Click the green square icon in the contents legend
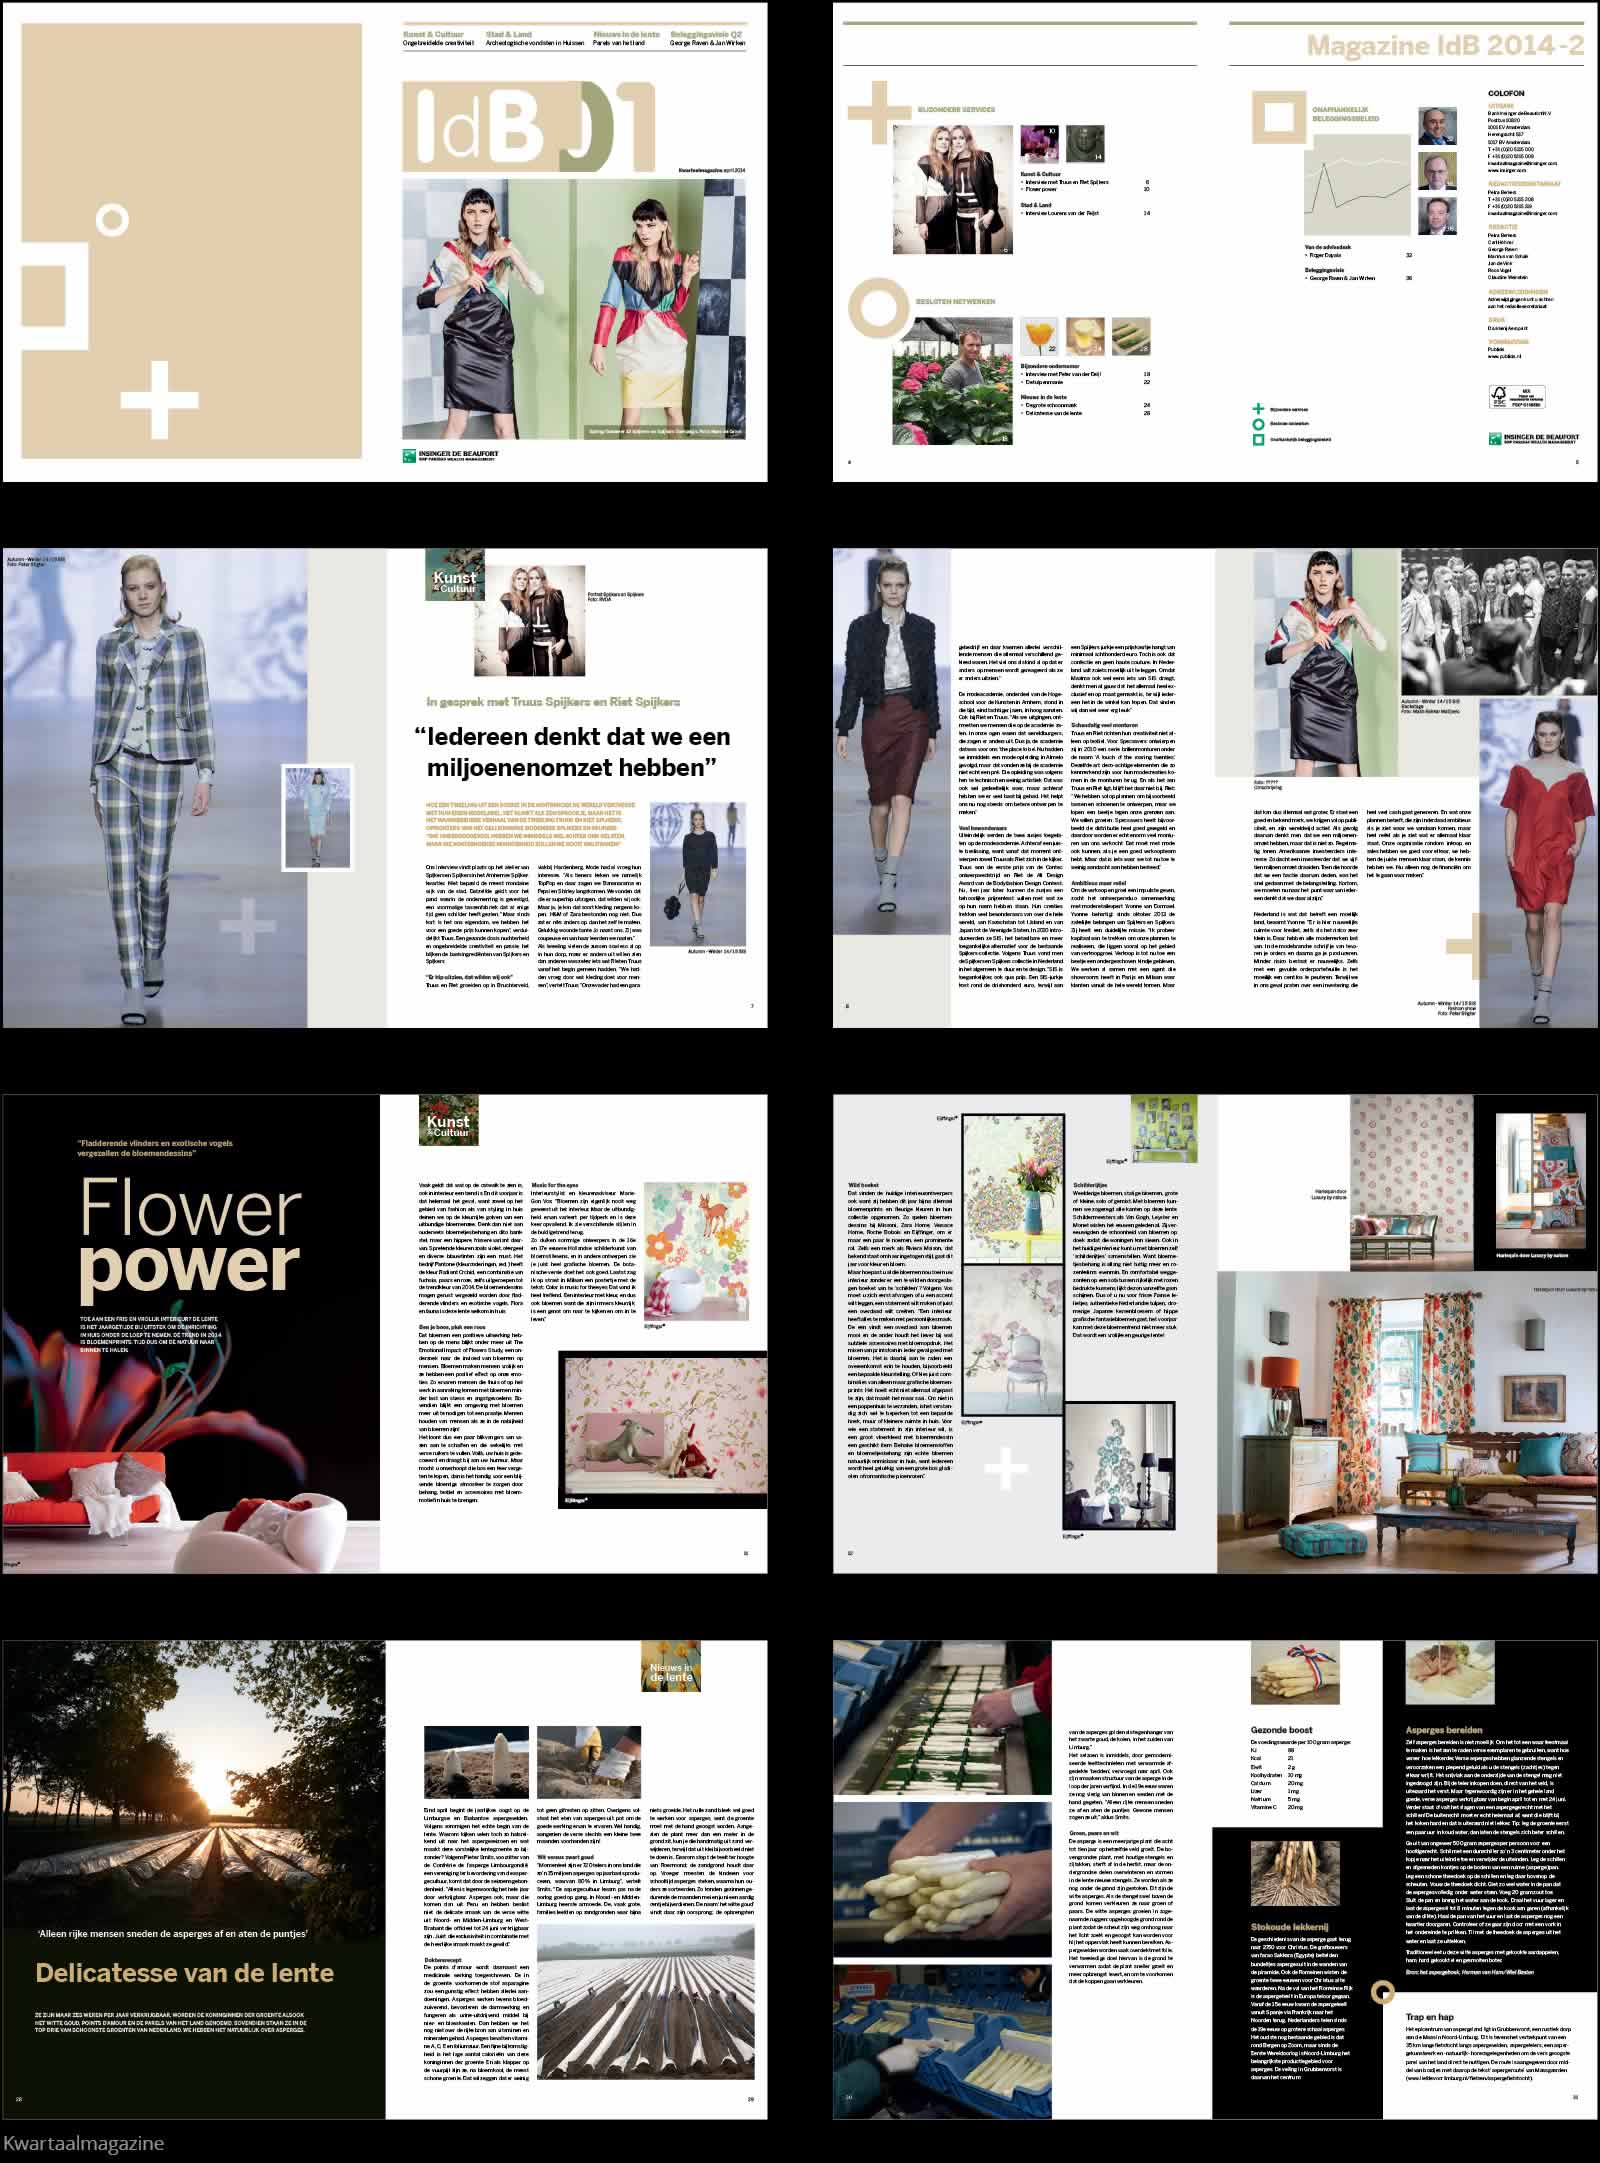This screenshot has width=1600, height=2163. (1258, 439)
